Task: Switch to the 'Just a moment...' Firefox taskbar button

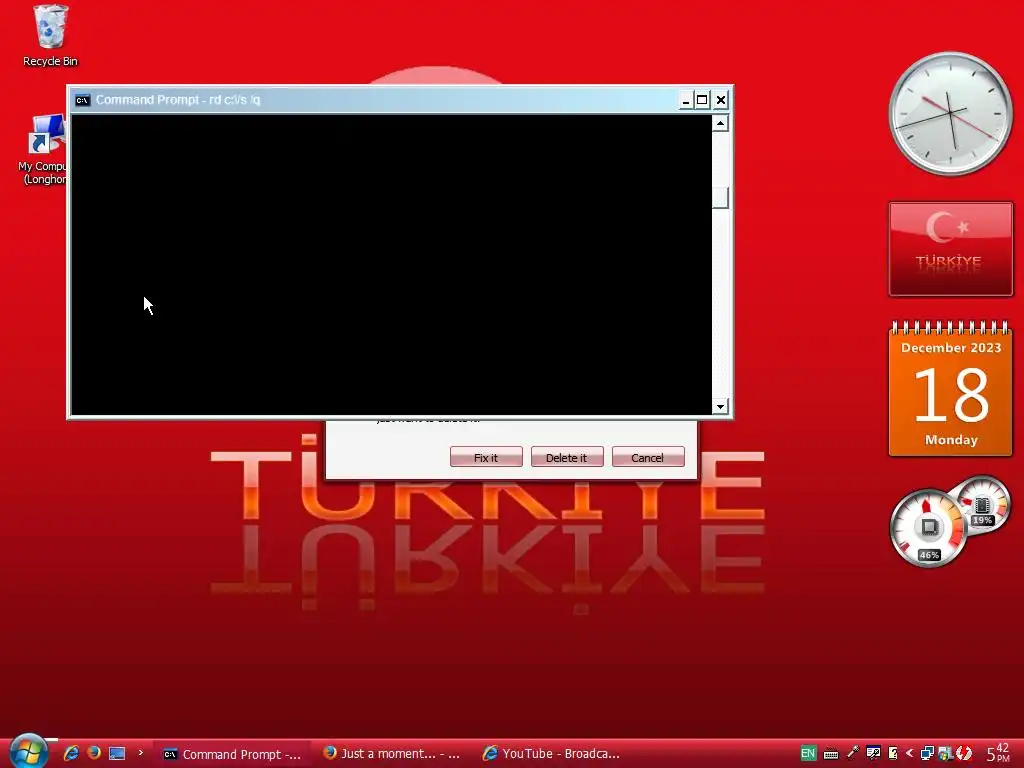Action: pos(393,754)
